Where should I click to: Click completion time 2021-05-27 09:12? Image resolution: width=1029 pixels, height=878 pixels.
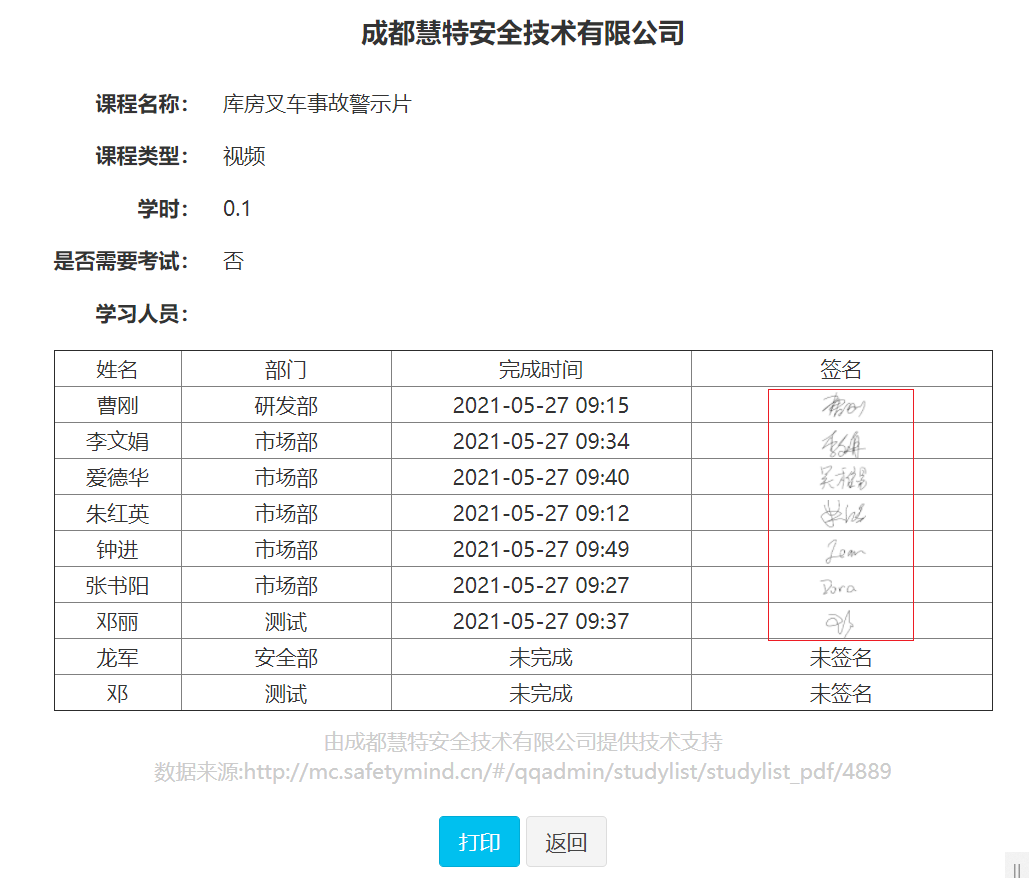(541, 514)
